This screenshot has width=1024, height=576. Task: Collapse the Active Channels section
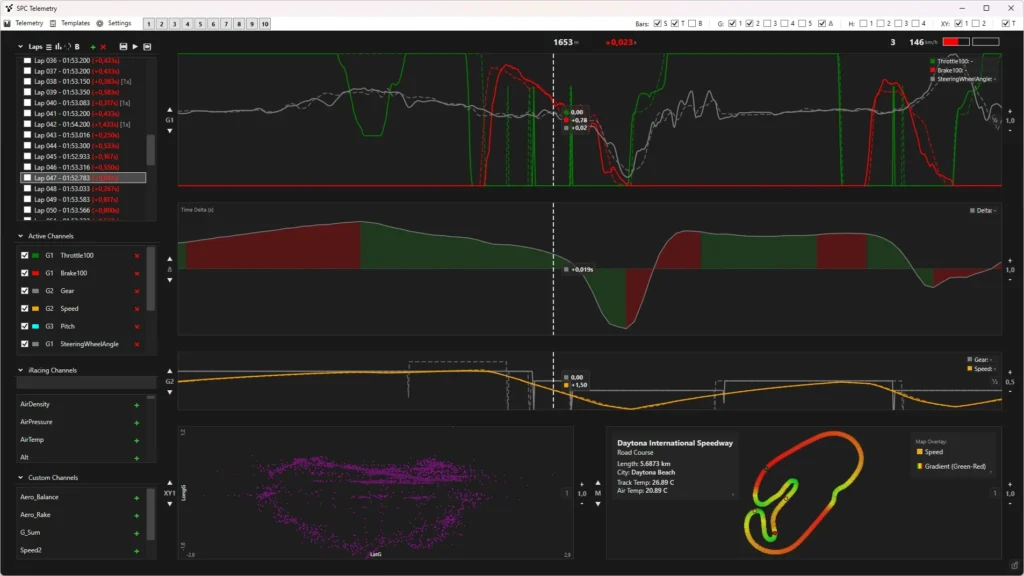tap(21, 236)
